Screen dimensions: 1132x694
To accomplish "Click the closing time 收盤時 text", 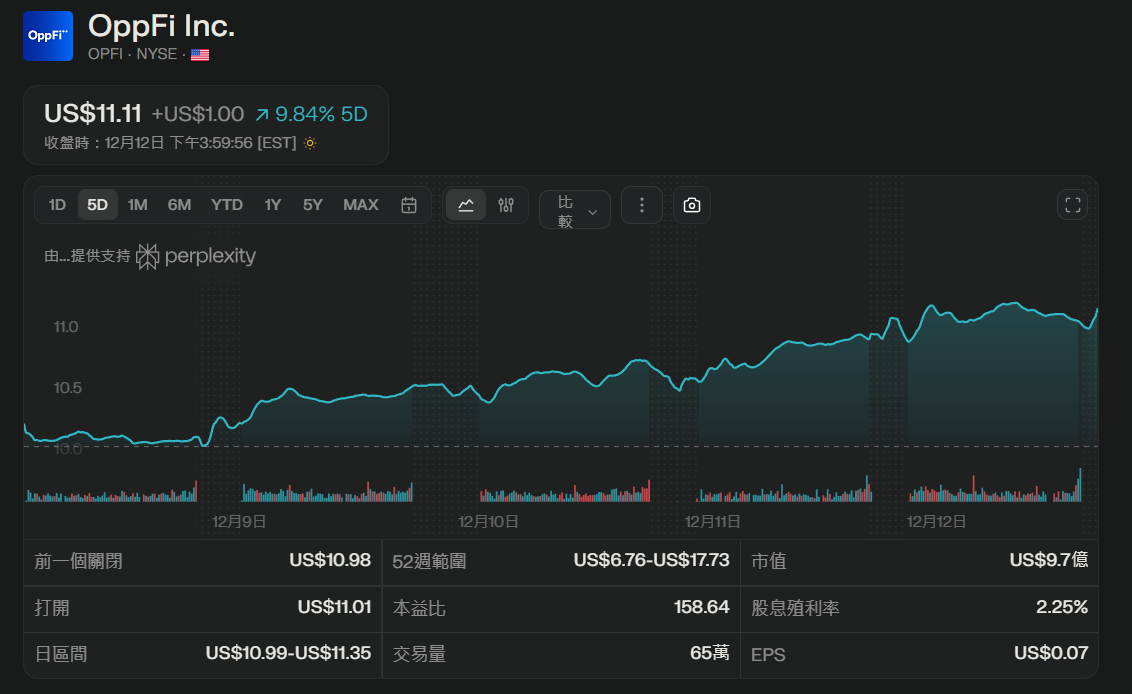I will pyautogui.click(x=170, y=143).
